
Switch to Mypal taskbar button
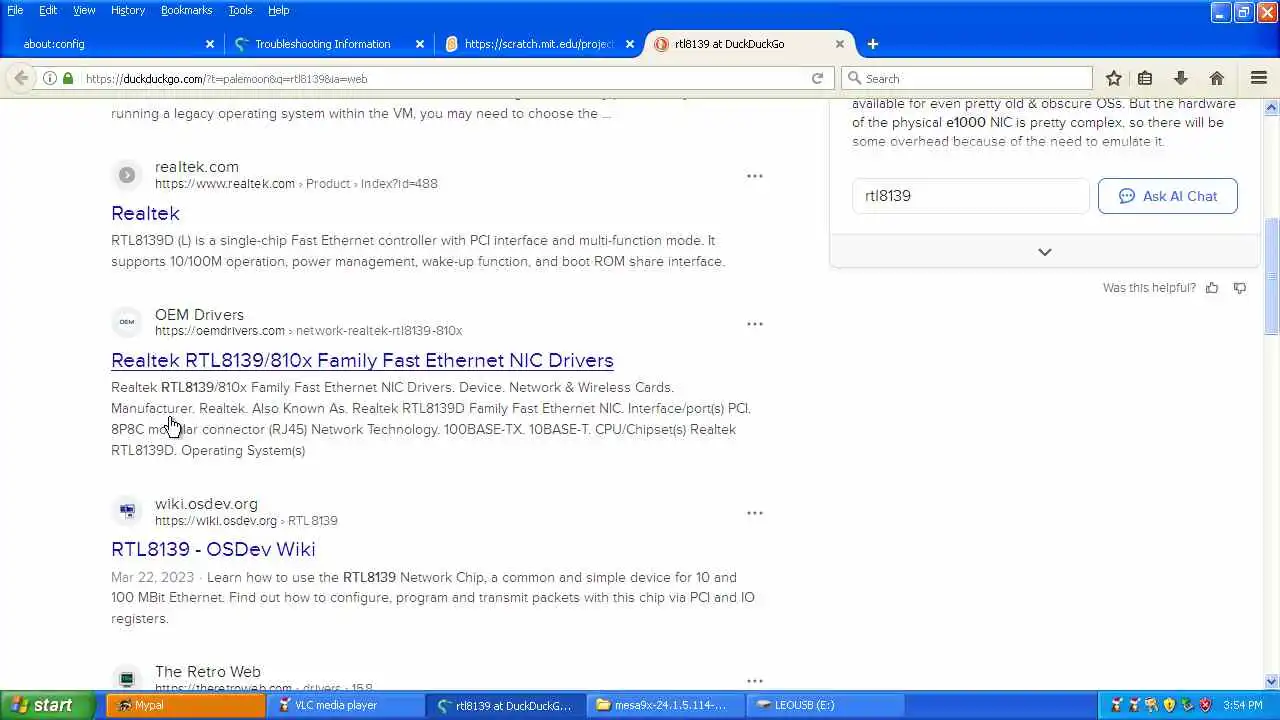click(x=185, y=705)
